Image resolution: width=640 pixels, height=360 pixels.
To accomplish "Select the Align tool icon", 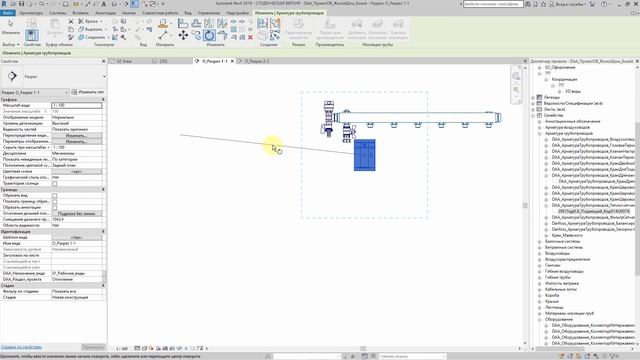I will point(183,23).
